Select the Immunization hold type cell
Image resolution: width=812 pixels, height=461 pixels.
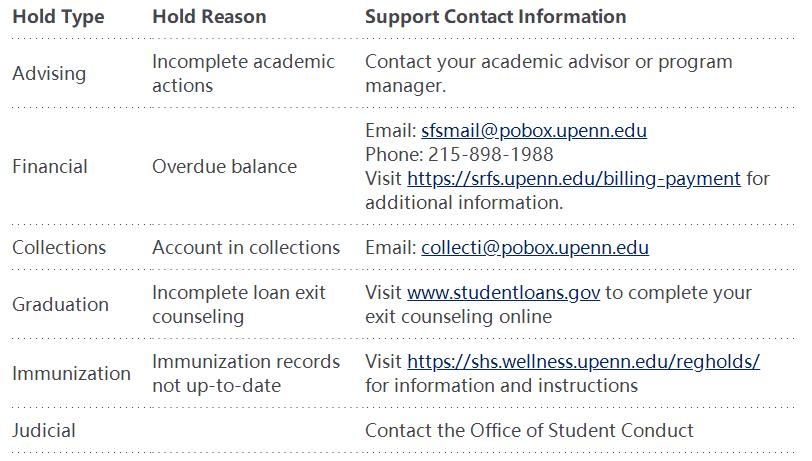point(71,373)
